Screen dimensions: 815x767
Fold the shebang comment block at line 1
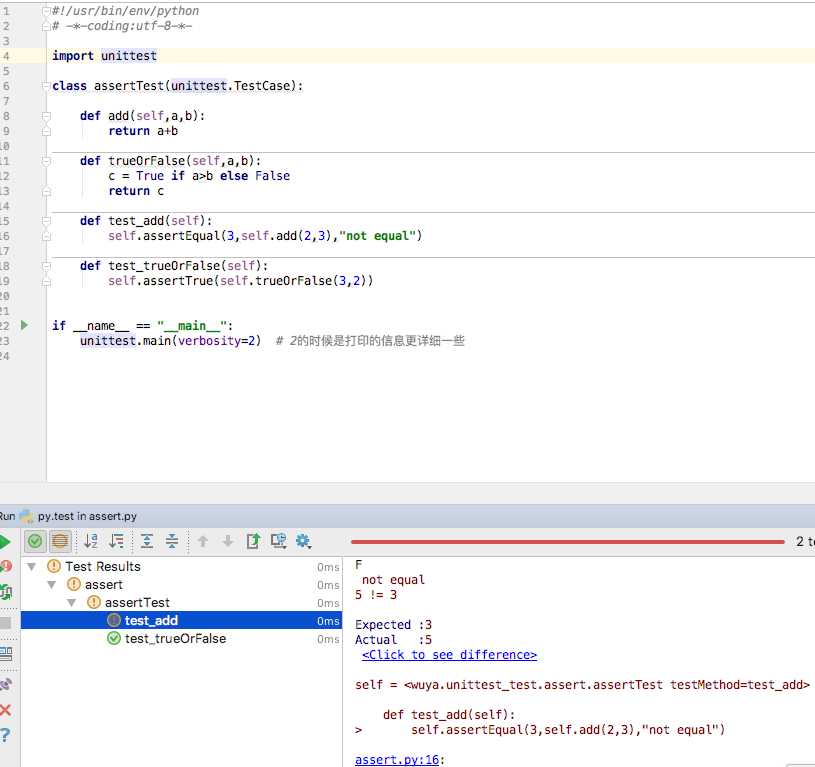[x=46, y=11]
